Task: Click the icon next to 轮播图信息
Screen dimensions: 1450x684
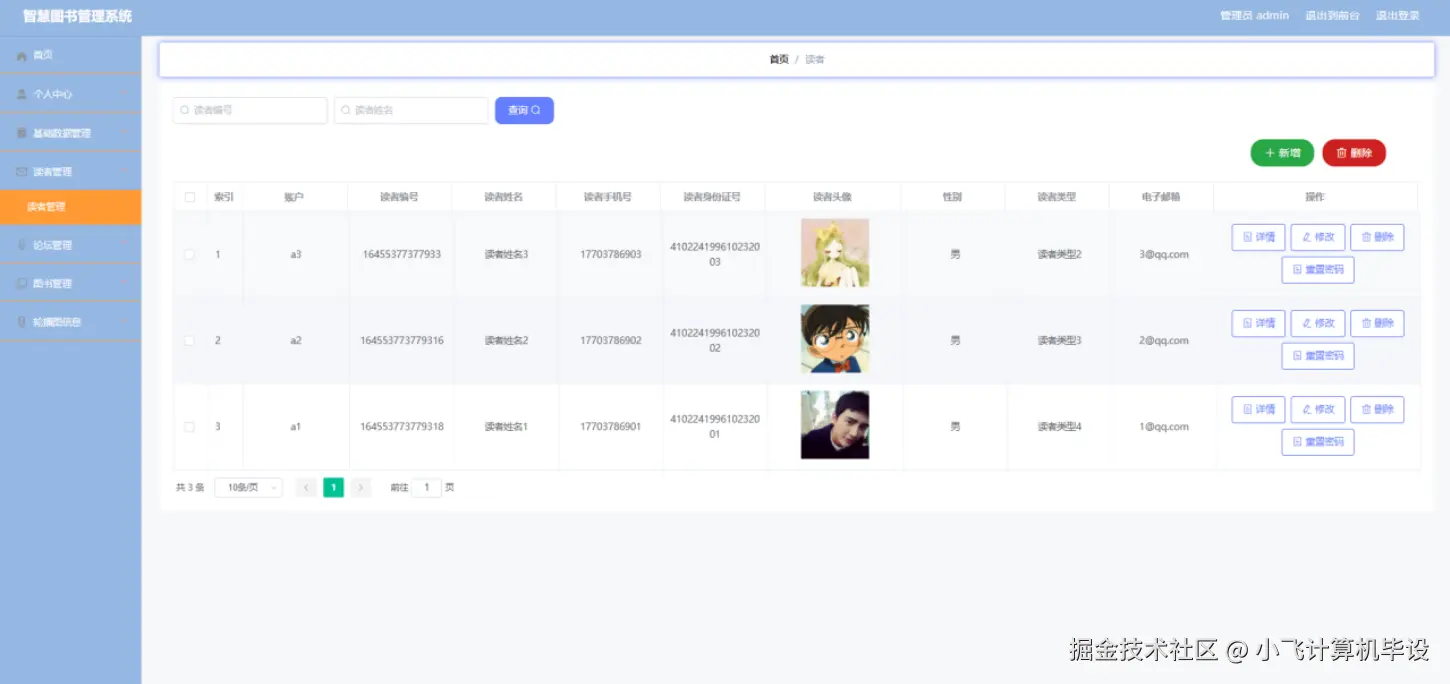Action: click(22, 322)
